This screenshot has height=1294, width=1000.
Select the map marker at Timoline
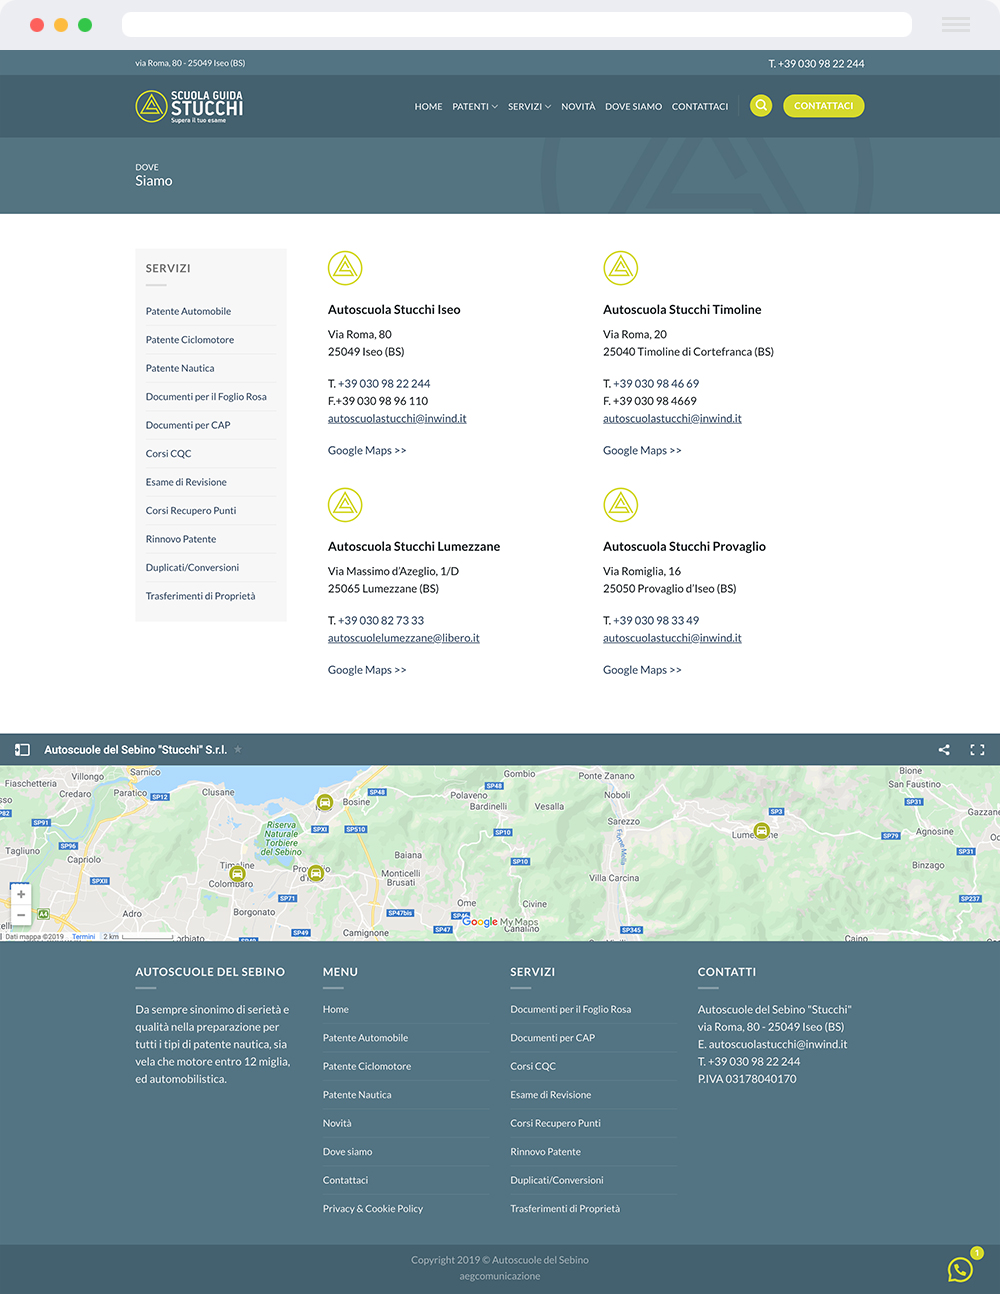[x=237, y=874]
